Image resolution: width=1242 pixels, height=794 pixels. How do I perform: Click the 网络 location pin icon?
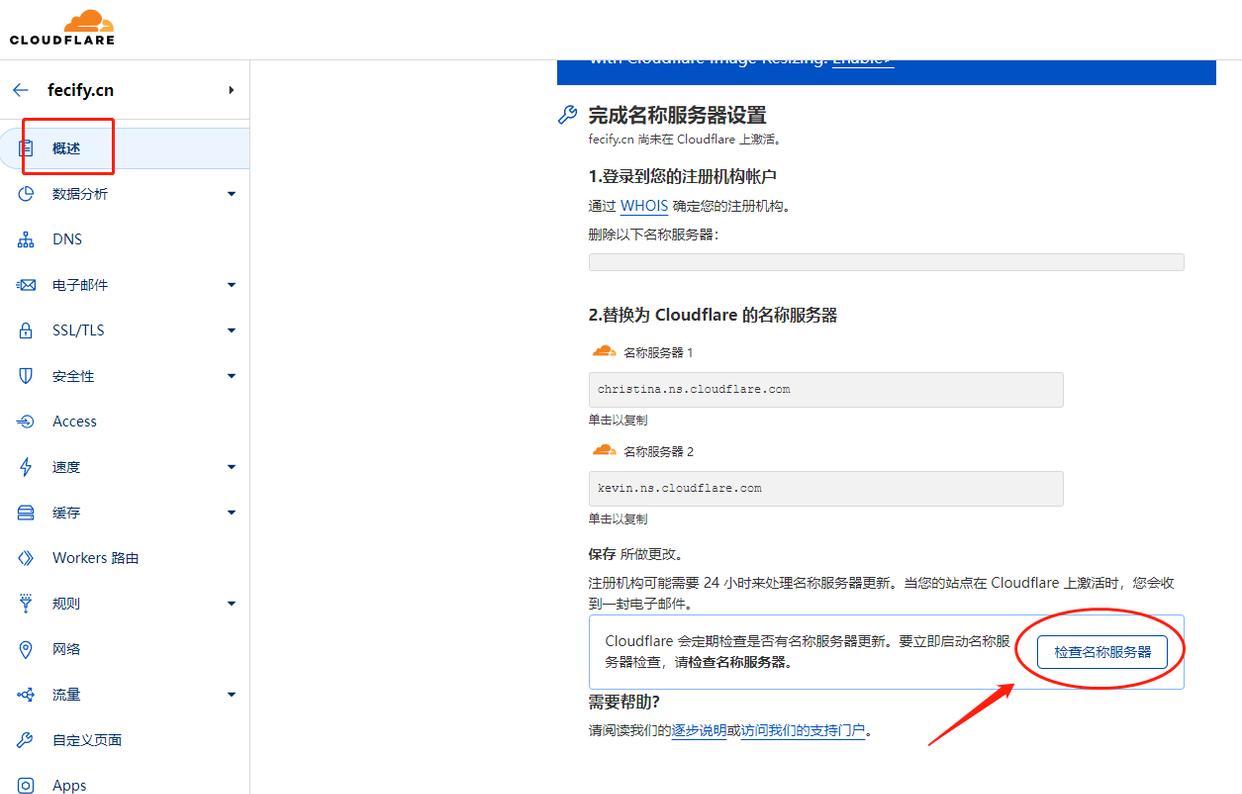point(26,649)
